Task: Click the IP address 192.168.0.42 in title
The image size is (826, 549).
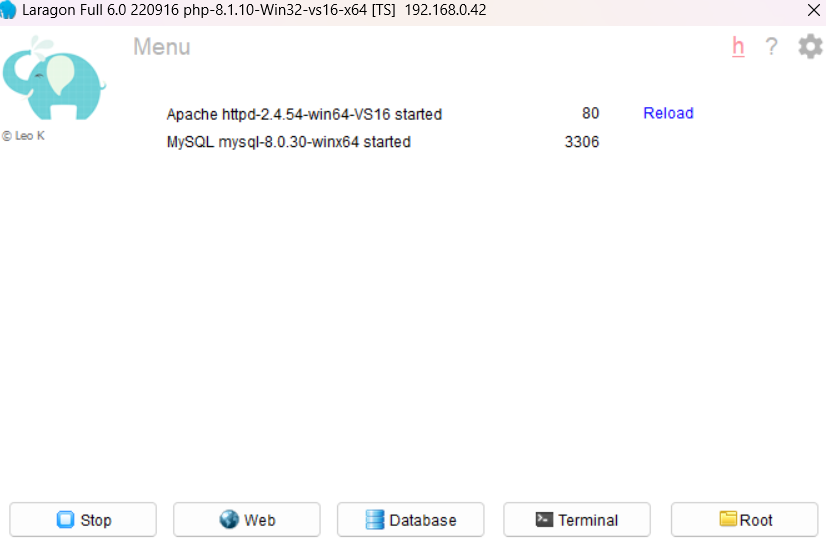Action: (x=445, y=10)
